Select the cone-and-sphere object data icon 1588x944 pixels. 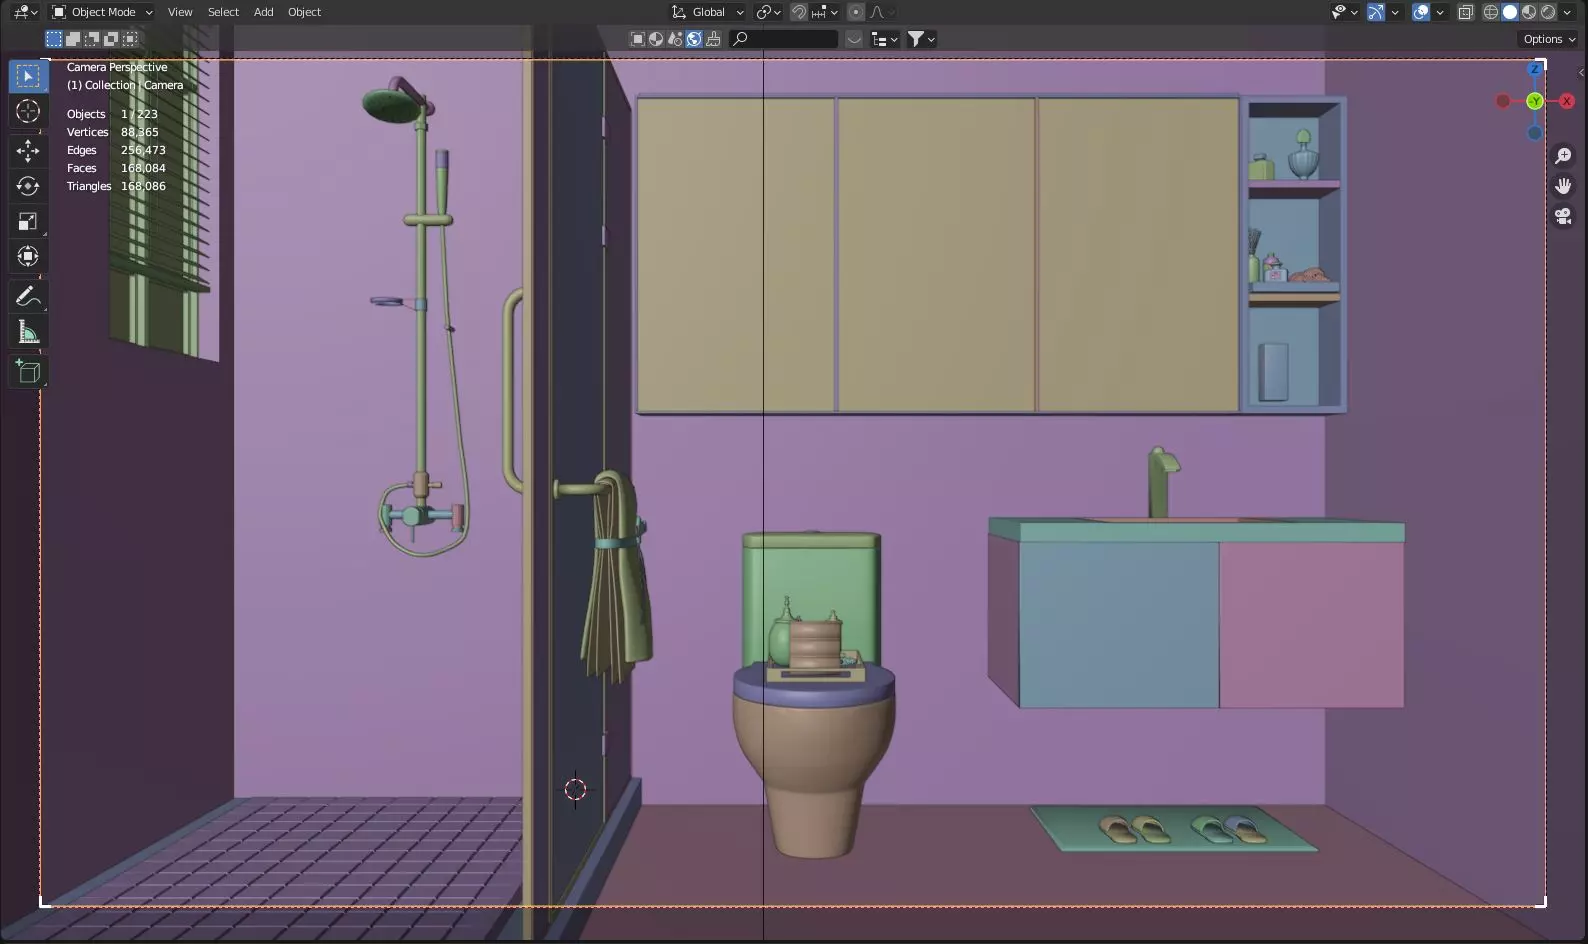pyautogui.click(x=675, y=39)
